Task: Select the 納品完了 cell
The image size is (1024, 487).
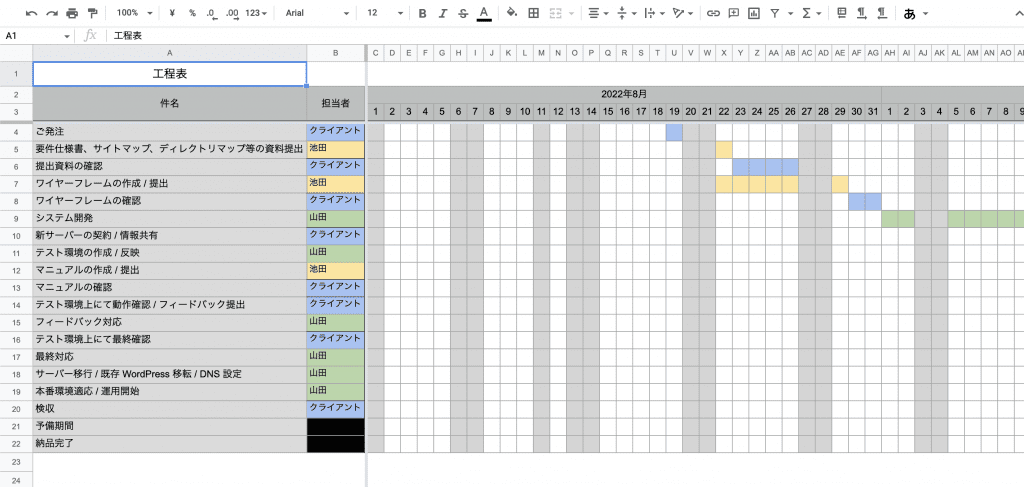Action: pos(170,444)
